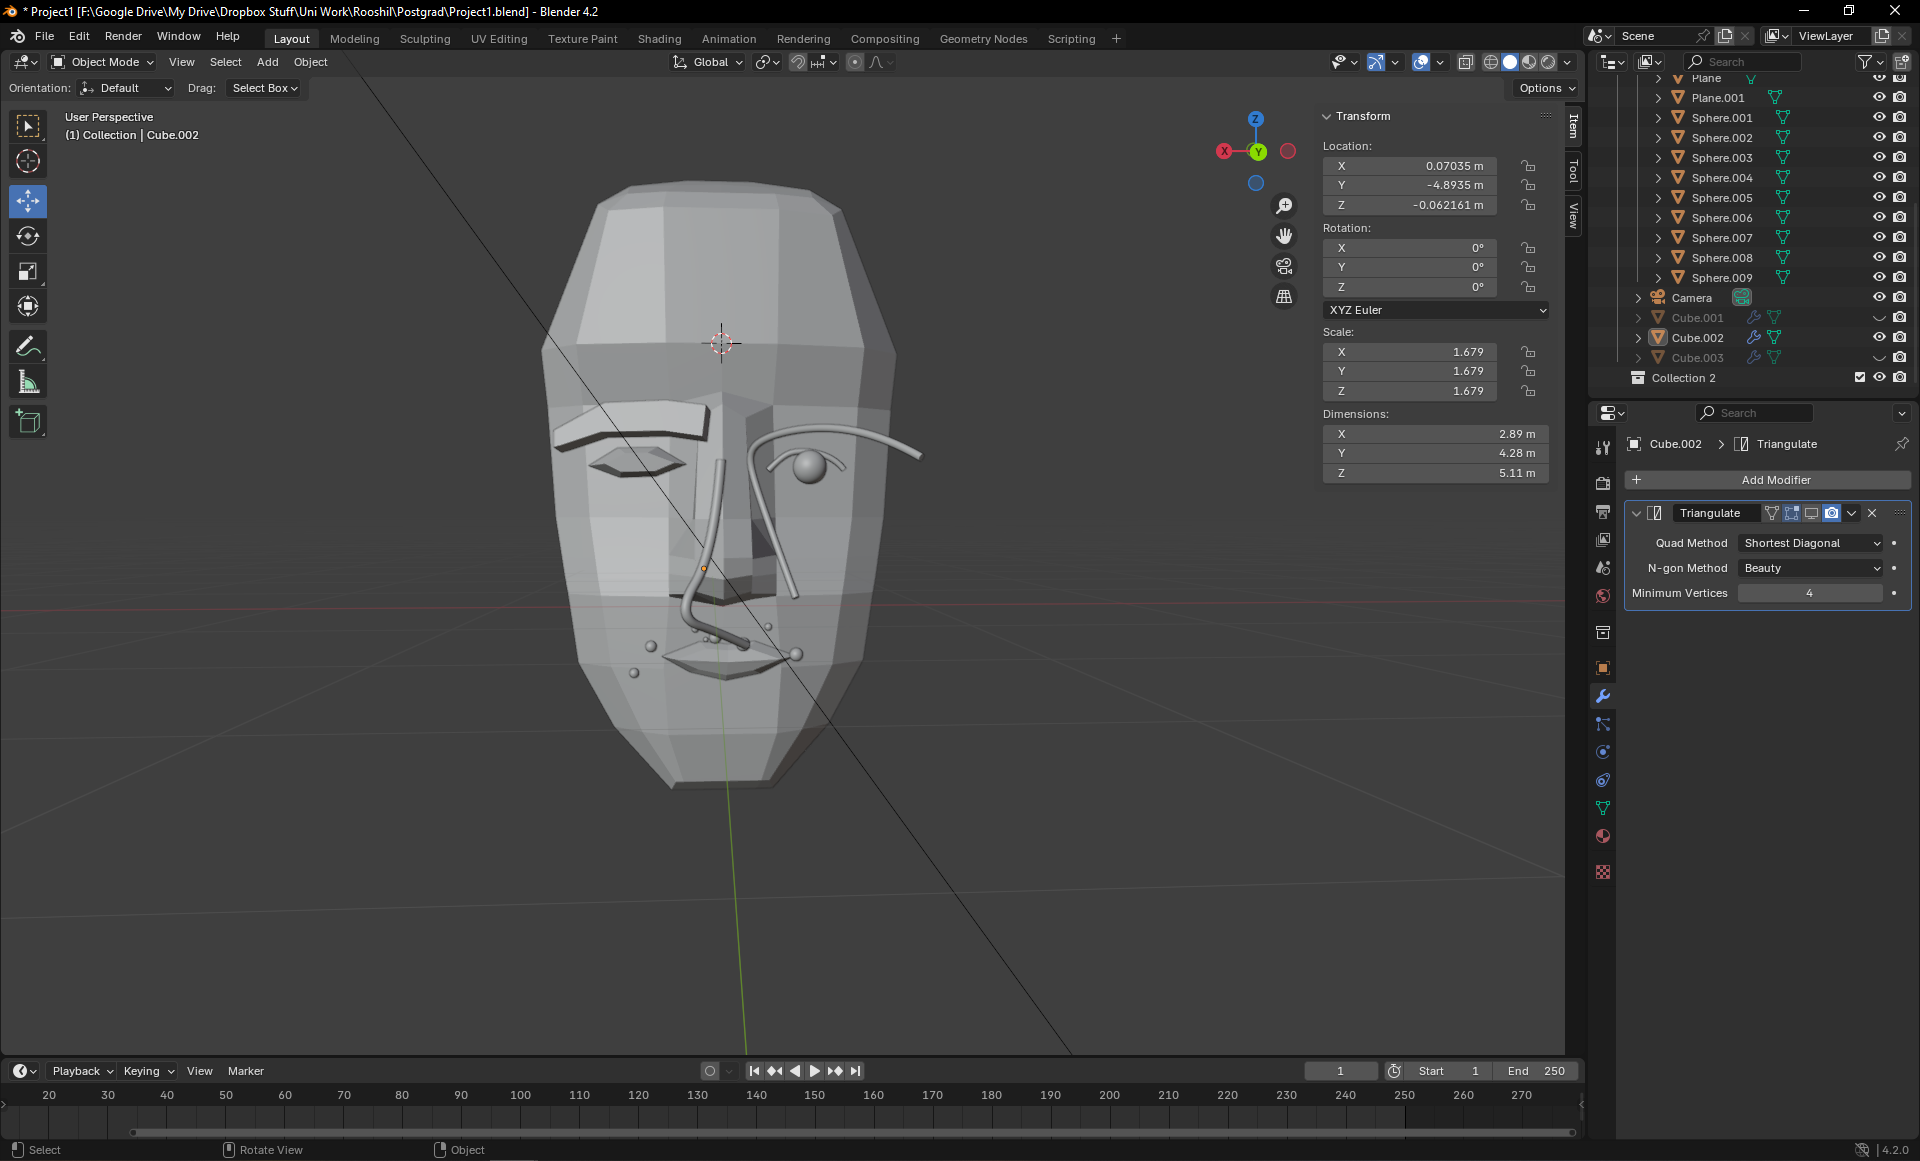Viewport: 1920px width, 1161px height.
Task: Open Material properties tab icon
Action: [x=1603, y=836]
